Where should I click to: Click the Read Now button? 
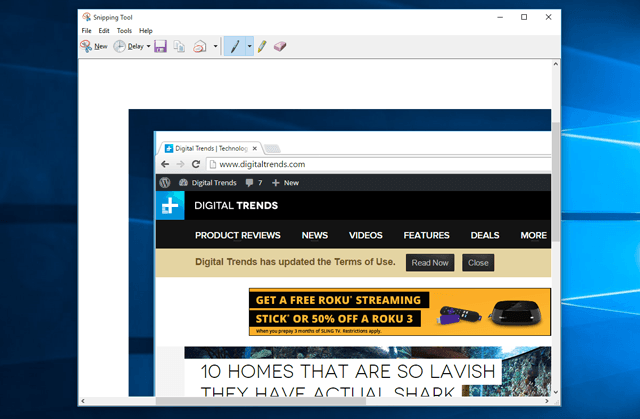pos(430,263)
